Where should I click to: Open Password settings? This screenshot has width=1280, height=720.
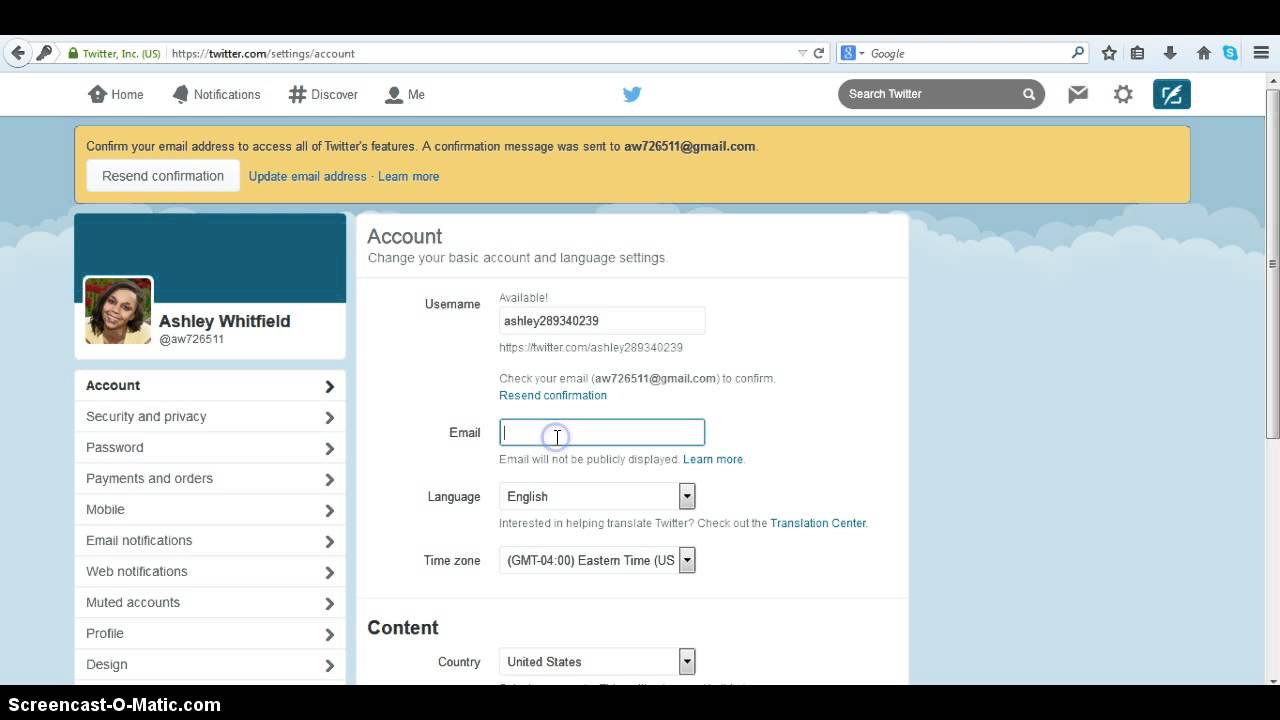coord(210,448)
